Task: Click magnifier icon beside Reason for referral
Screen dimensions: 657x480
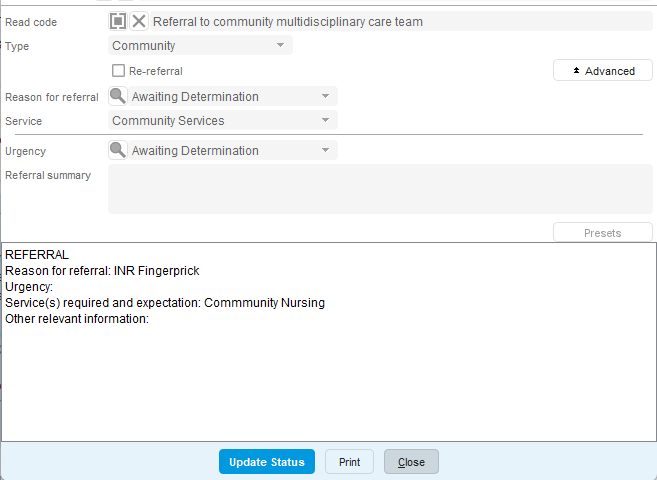Action: click(118, 96)
